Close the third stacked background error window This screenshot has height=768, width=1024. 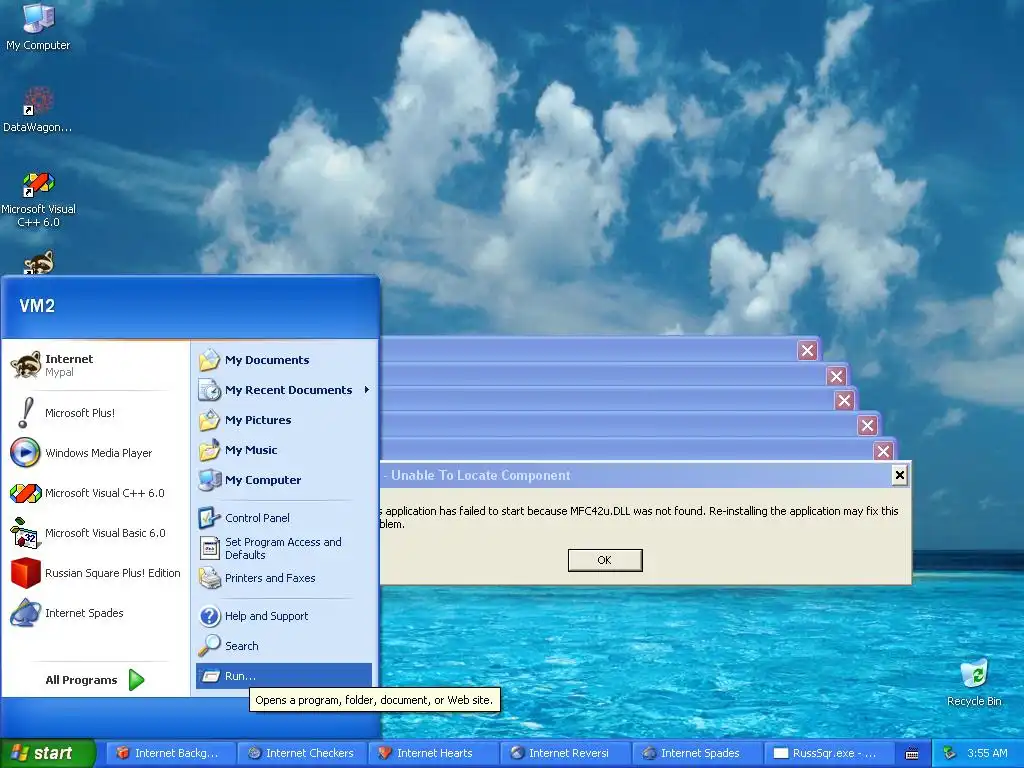(844, 400)
